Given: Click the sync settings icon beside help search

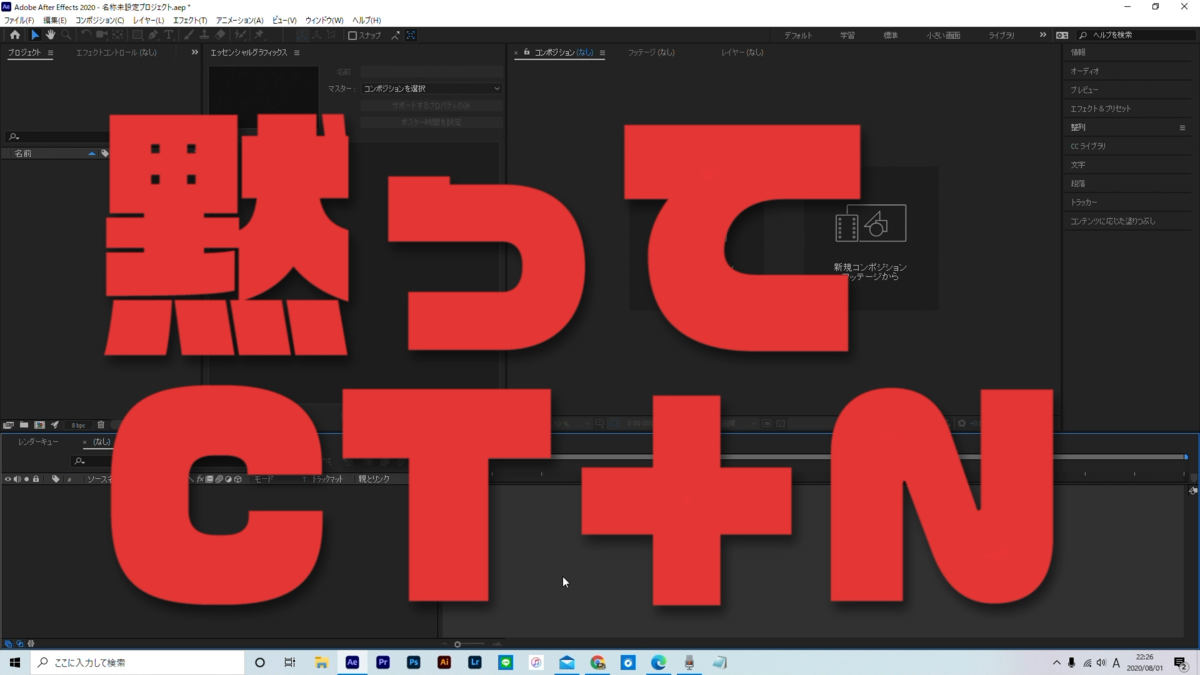Looking at the screenshot, I should pos(1062,35).
